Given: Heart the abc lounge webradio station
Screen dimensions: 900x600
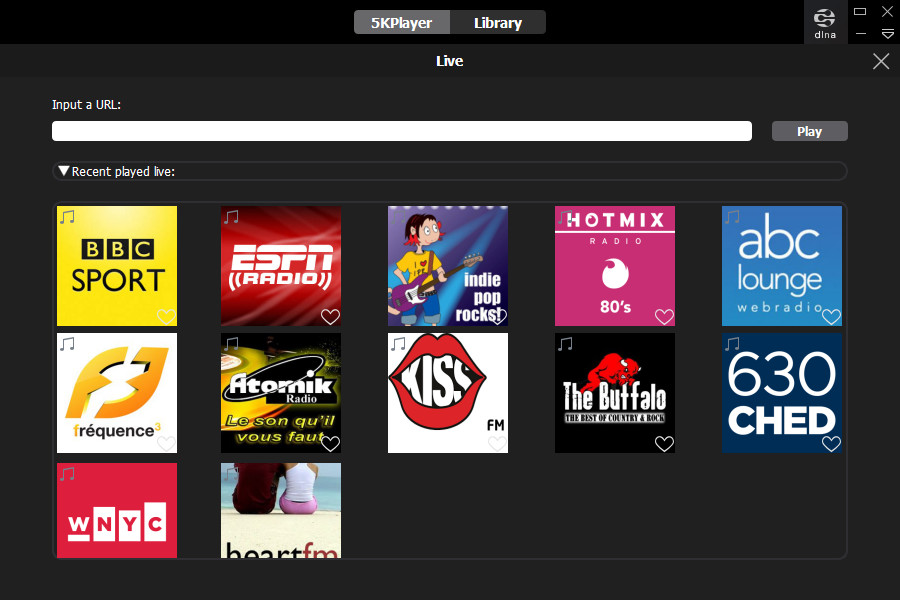Looking at the screenshot, I should coord(831,316).
